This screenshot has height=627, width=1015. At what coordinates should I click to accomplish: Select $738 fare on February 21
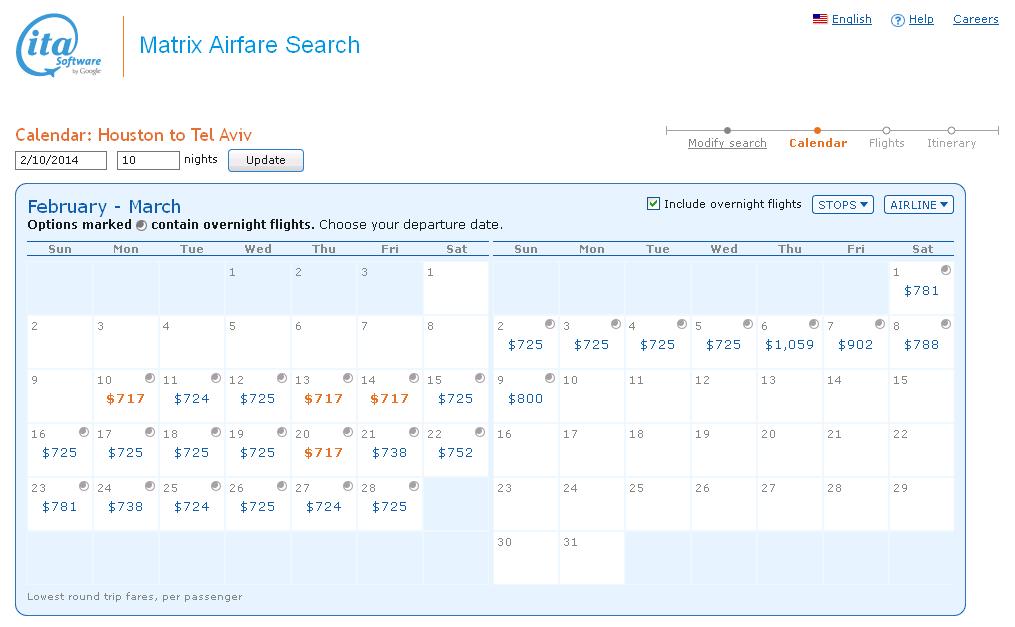coord(390,453)
